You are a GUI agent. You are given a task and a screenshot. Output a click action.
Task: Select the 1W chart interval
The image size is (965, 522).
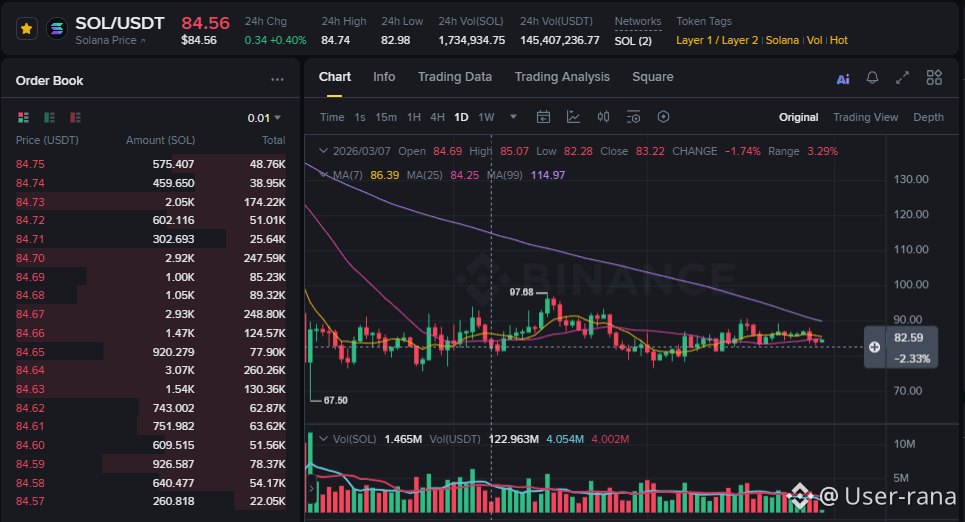pyautogui.click(x=486, y=117)
